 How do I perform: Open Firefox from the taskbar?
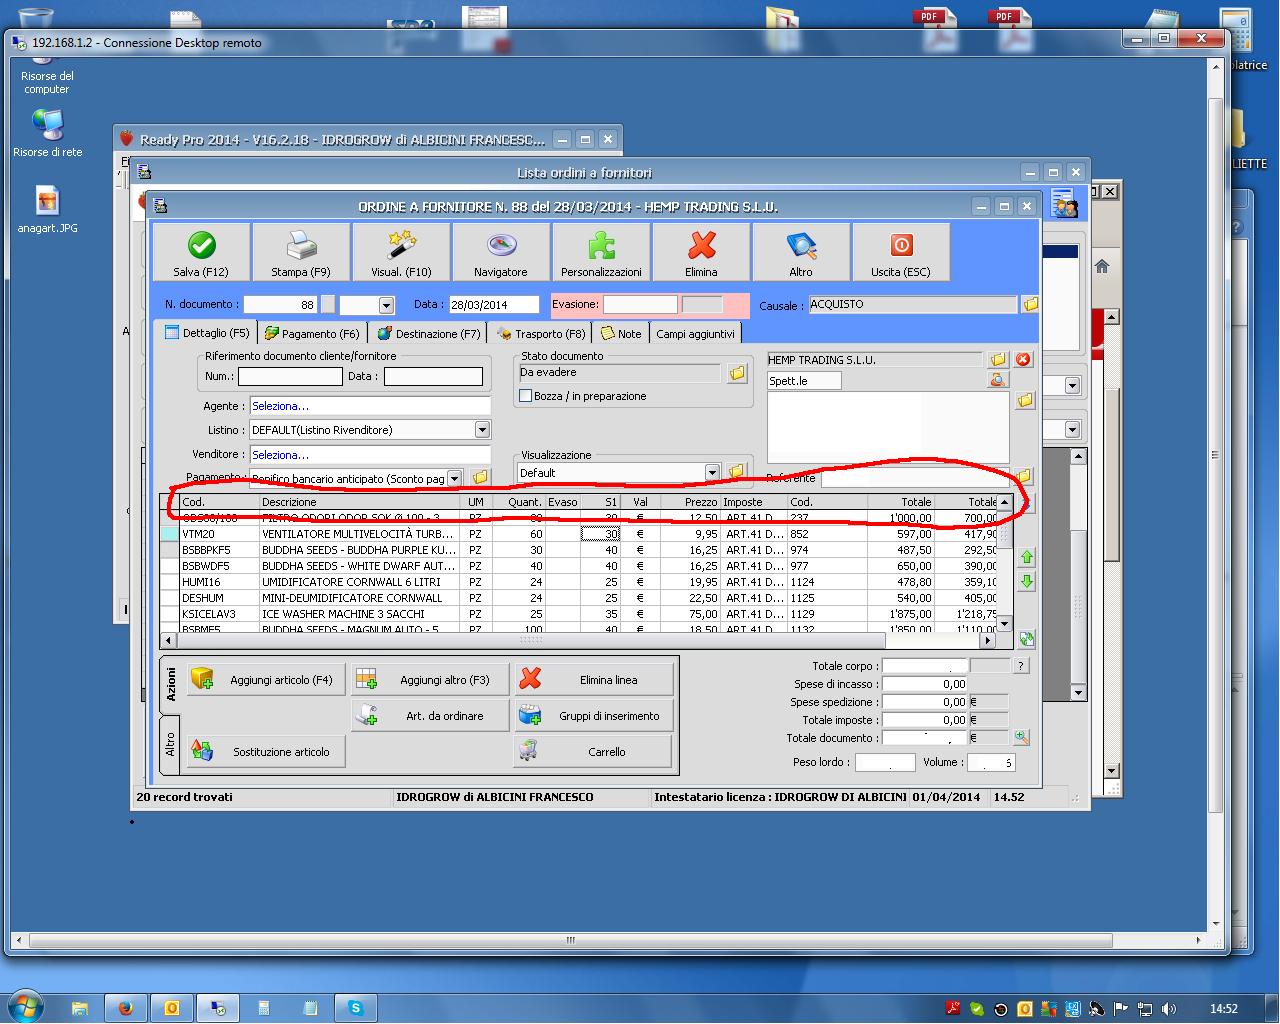[126, 1008]
